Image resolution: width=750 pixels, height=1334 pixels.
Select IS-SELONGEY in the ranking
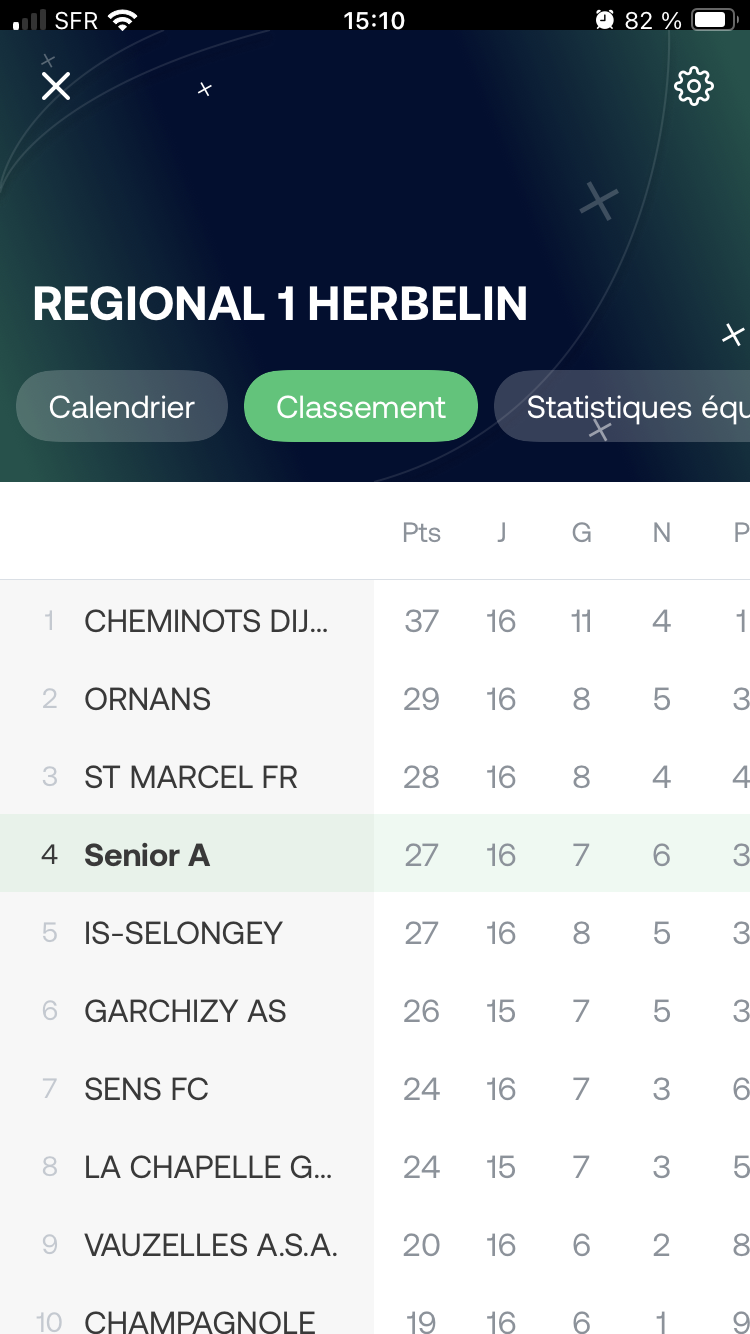[183, 933]
